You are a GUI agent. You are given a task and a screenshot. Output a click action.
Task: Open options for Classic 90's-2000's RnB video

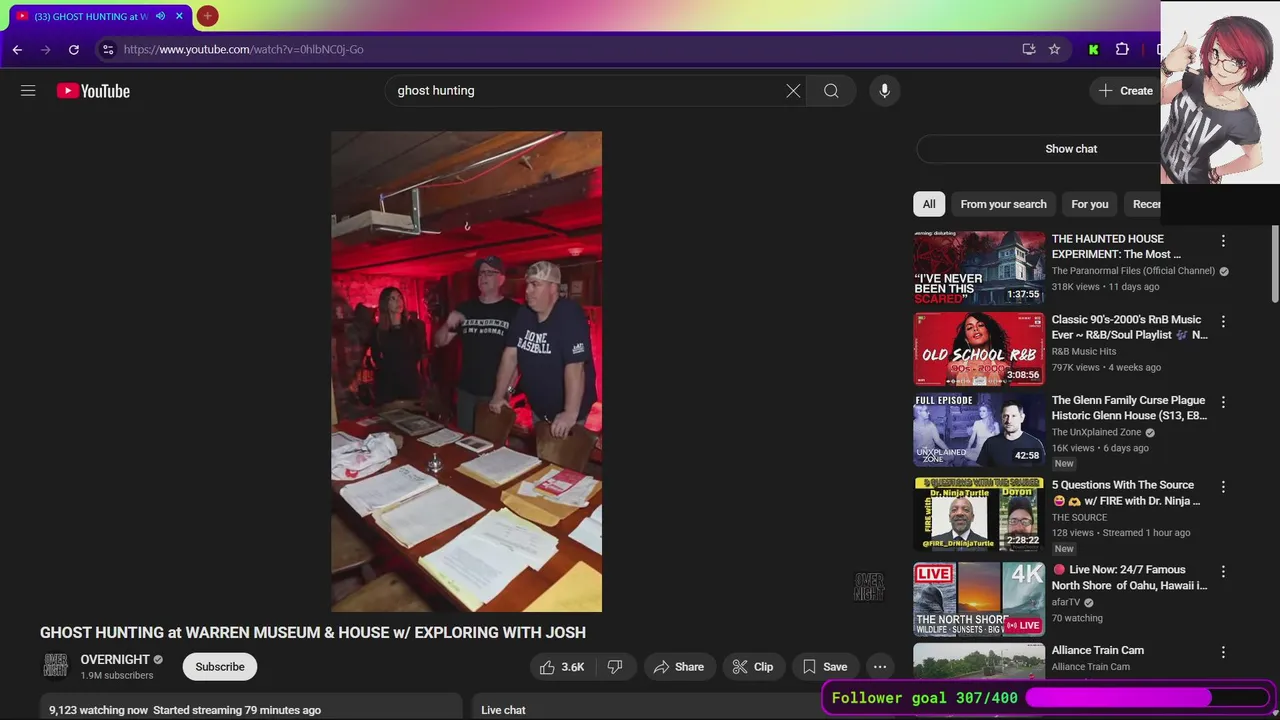coord(1222,322)
